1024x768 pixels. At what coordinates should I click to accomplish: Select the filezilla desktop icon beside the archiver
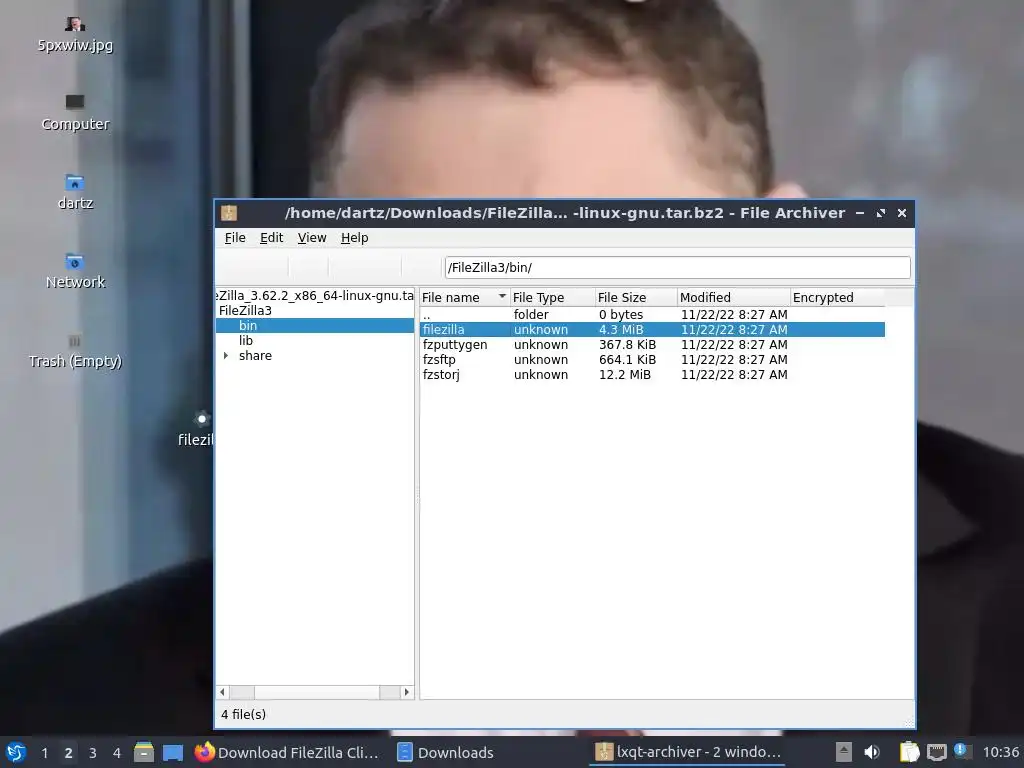pos(196,429)
